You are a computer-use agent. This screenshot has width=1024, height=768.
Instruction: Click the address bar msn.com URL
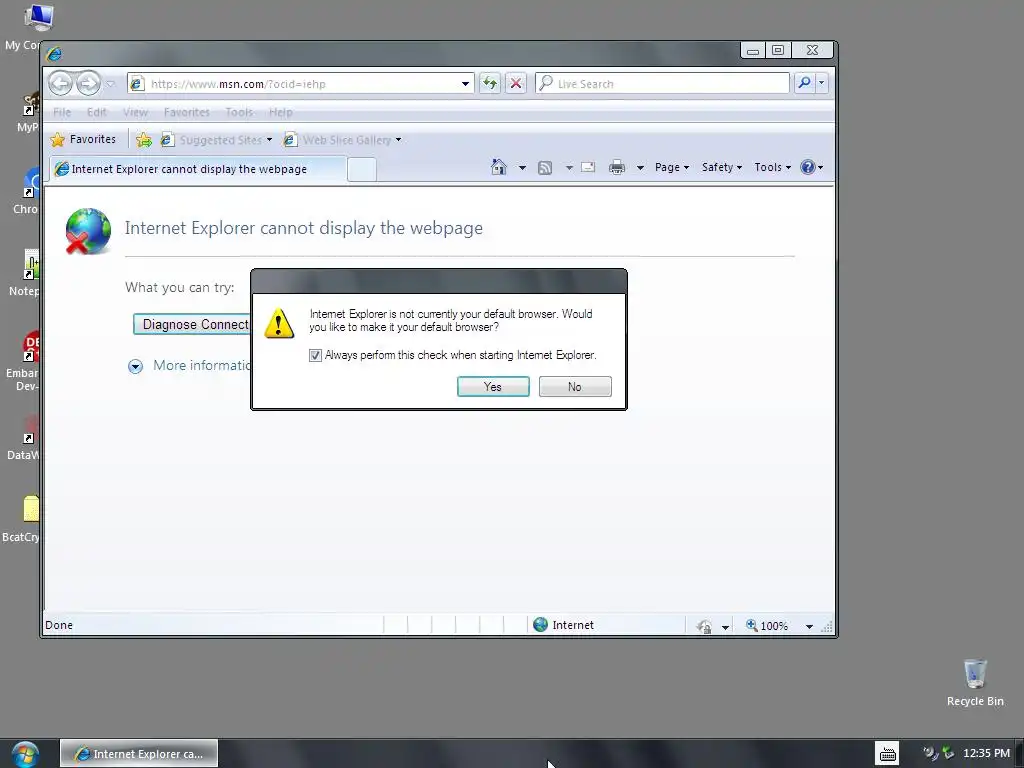pos(238,84)
